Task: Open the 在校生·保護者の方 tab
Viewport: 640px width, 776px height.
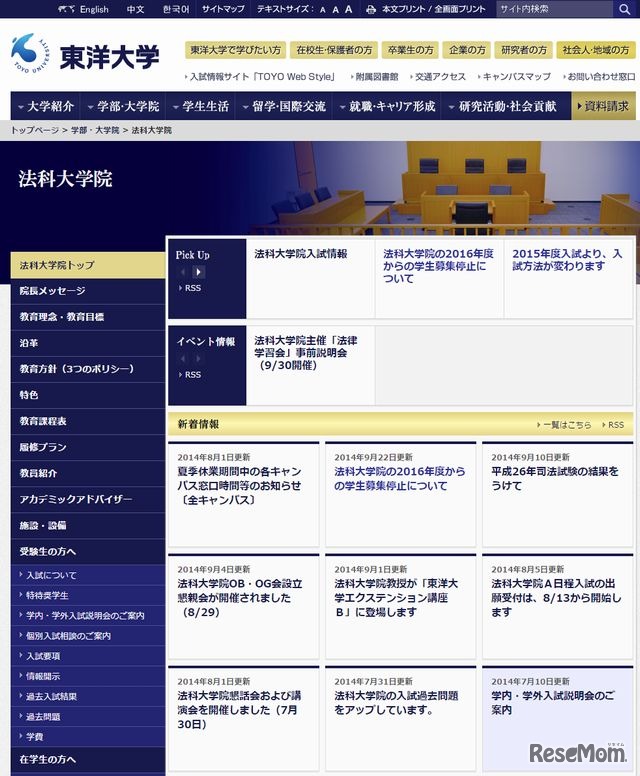Action: coord(334,50)
